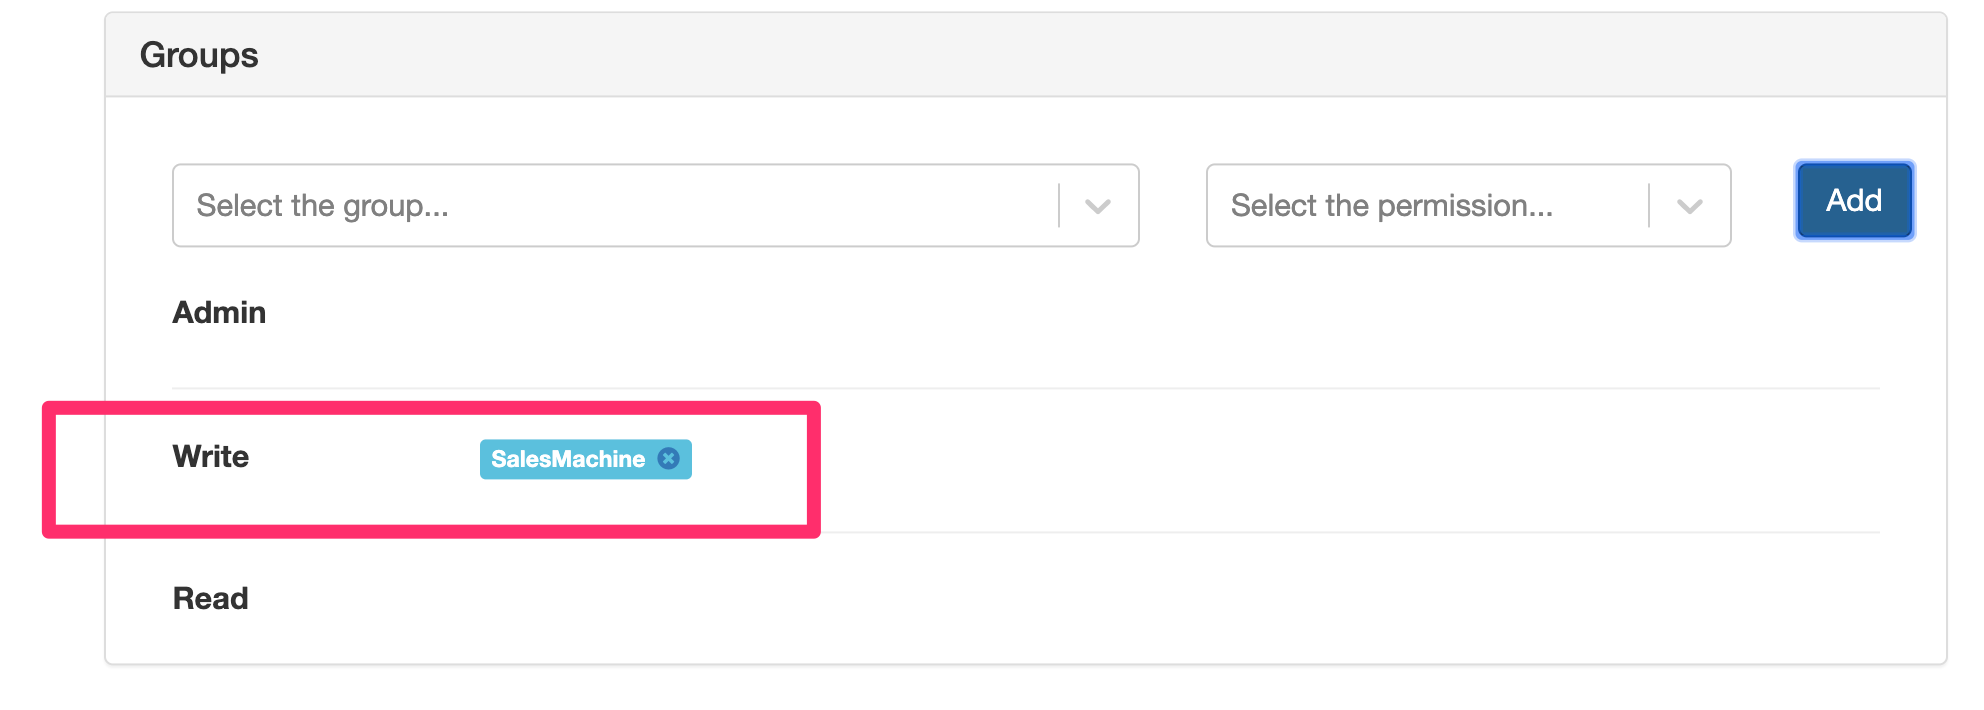Click the SalesMachine tag name
Screen dimensions: 1984x710
[x=567, y=459]
